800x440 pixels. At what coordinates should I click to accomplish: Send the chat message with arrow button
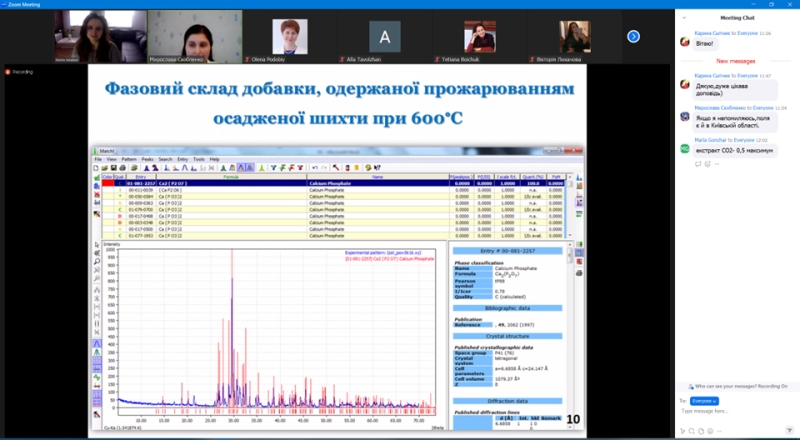point(789,431)
